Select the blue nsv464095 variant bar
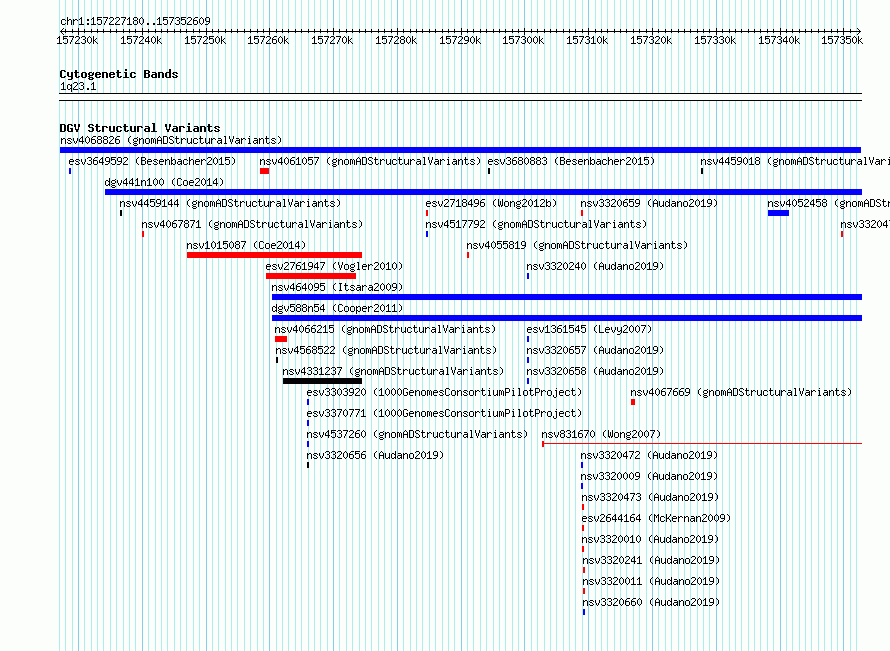This screenshot has height=651, width=890. pyautogui.click(x=567, y=297)
